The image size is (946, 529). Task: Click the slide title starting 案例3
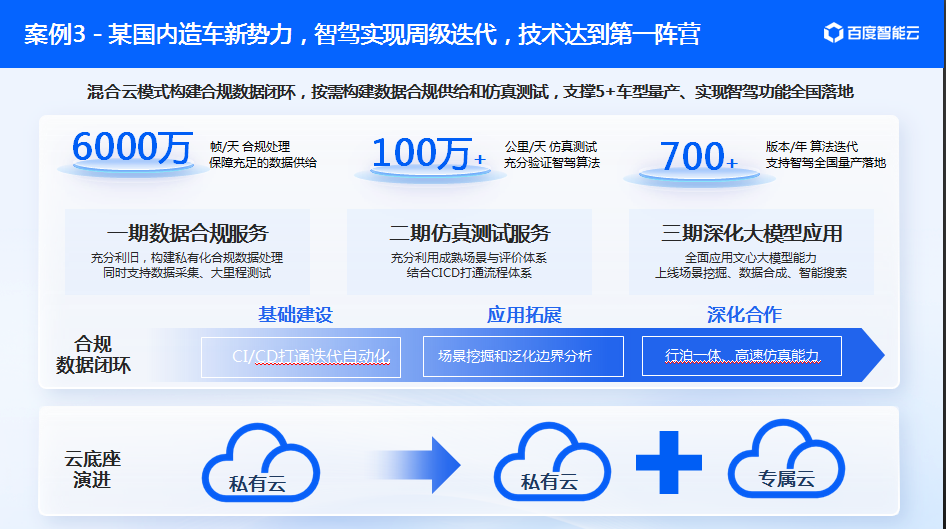pyautogui.click(x=362, y=34)
